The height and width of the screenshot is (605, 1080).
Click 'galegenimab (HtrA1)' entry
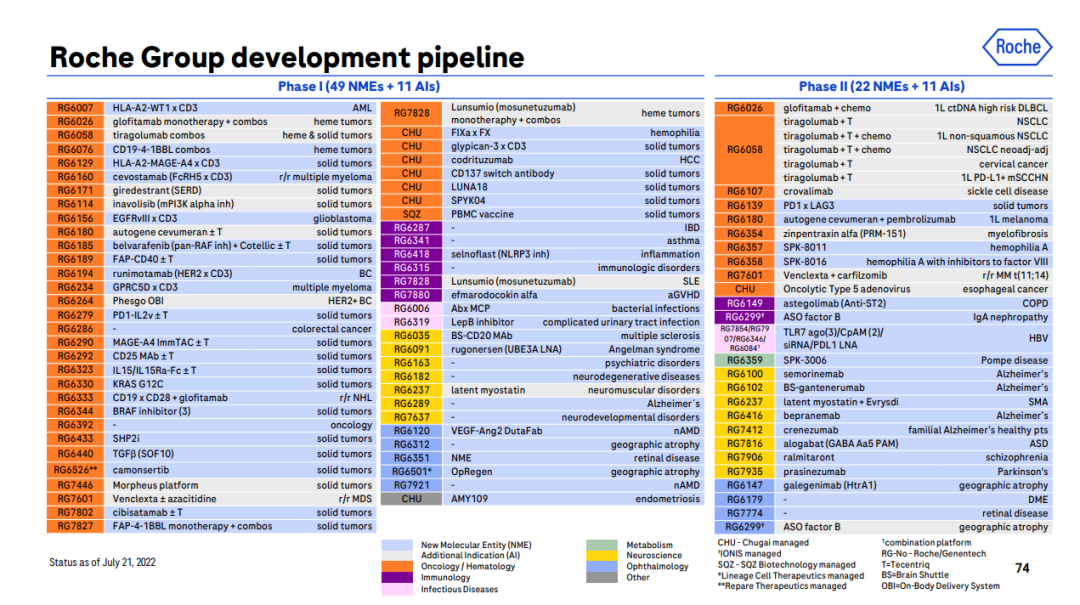pyautogui.click(x=830, y=485)
